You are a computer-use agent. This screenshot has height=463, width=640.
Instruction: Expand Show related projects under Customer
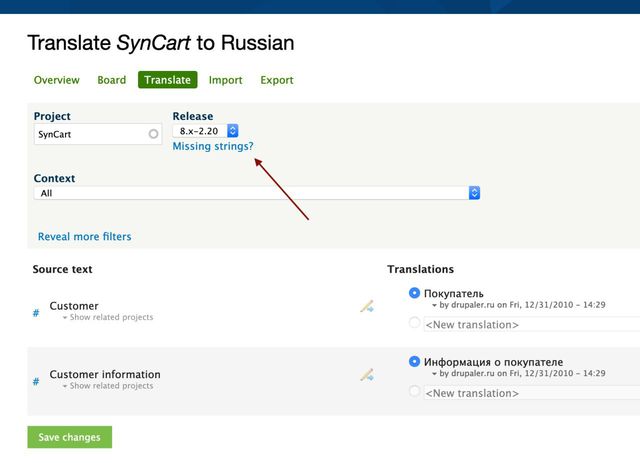click(108, 317)
